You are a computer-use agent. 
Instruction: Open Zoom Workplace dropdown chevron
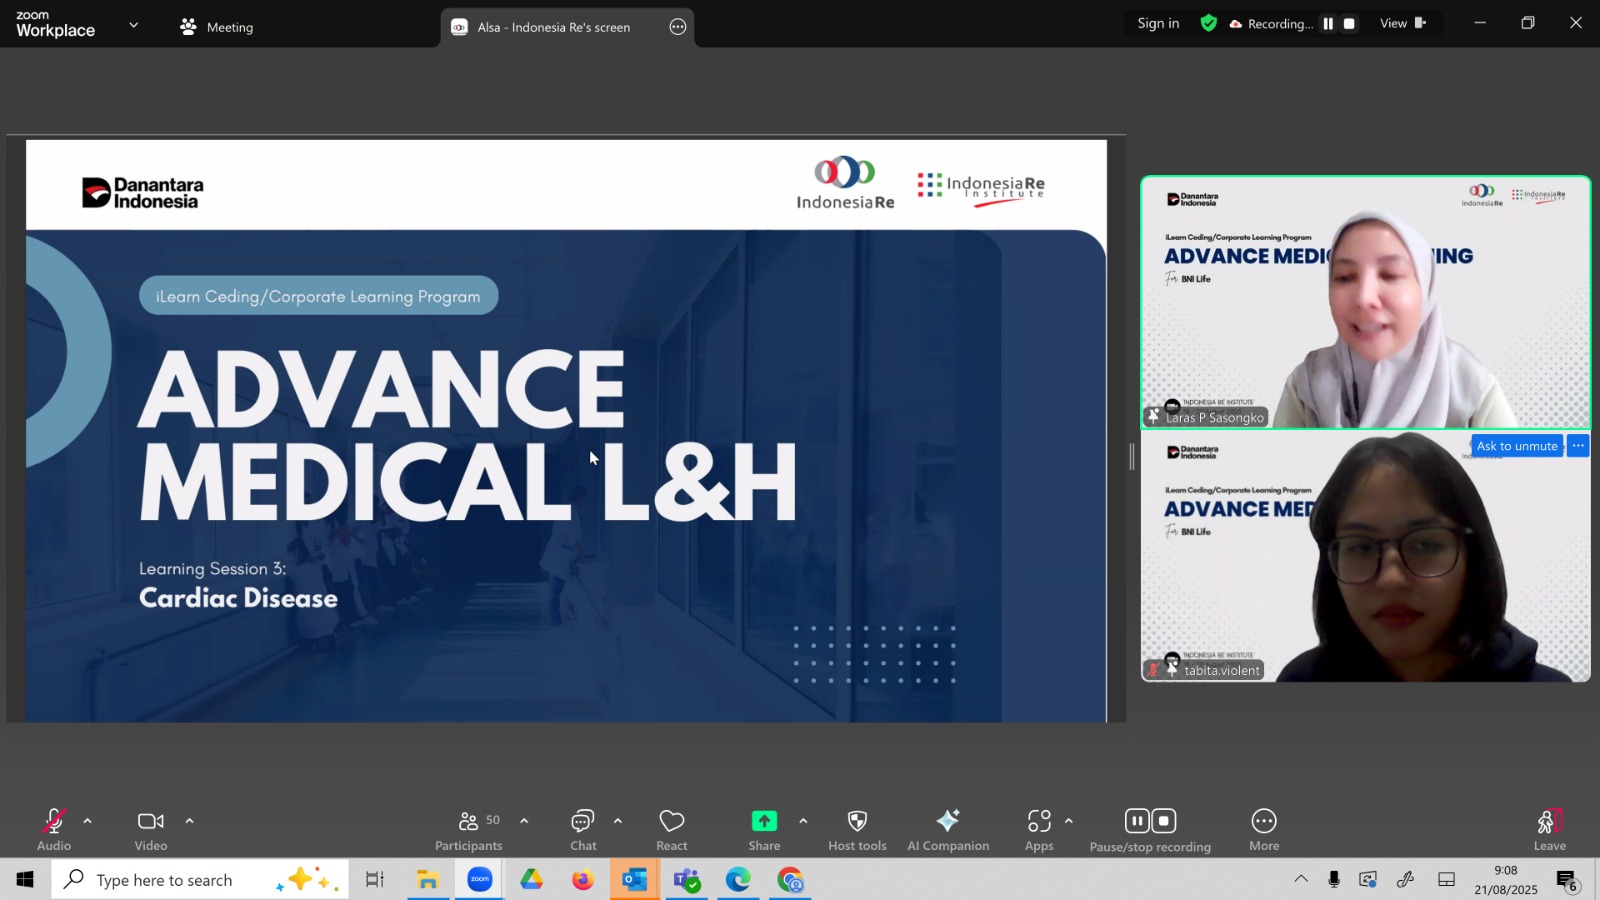pos(134,25)
